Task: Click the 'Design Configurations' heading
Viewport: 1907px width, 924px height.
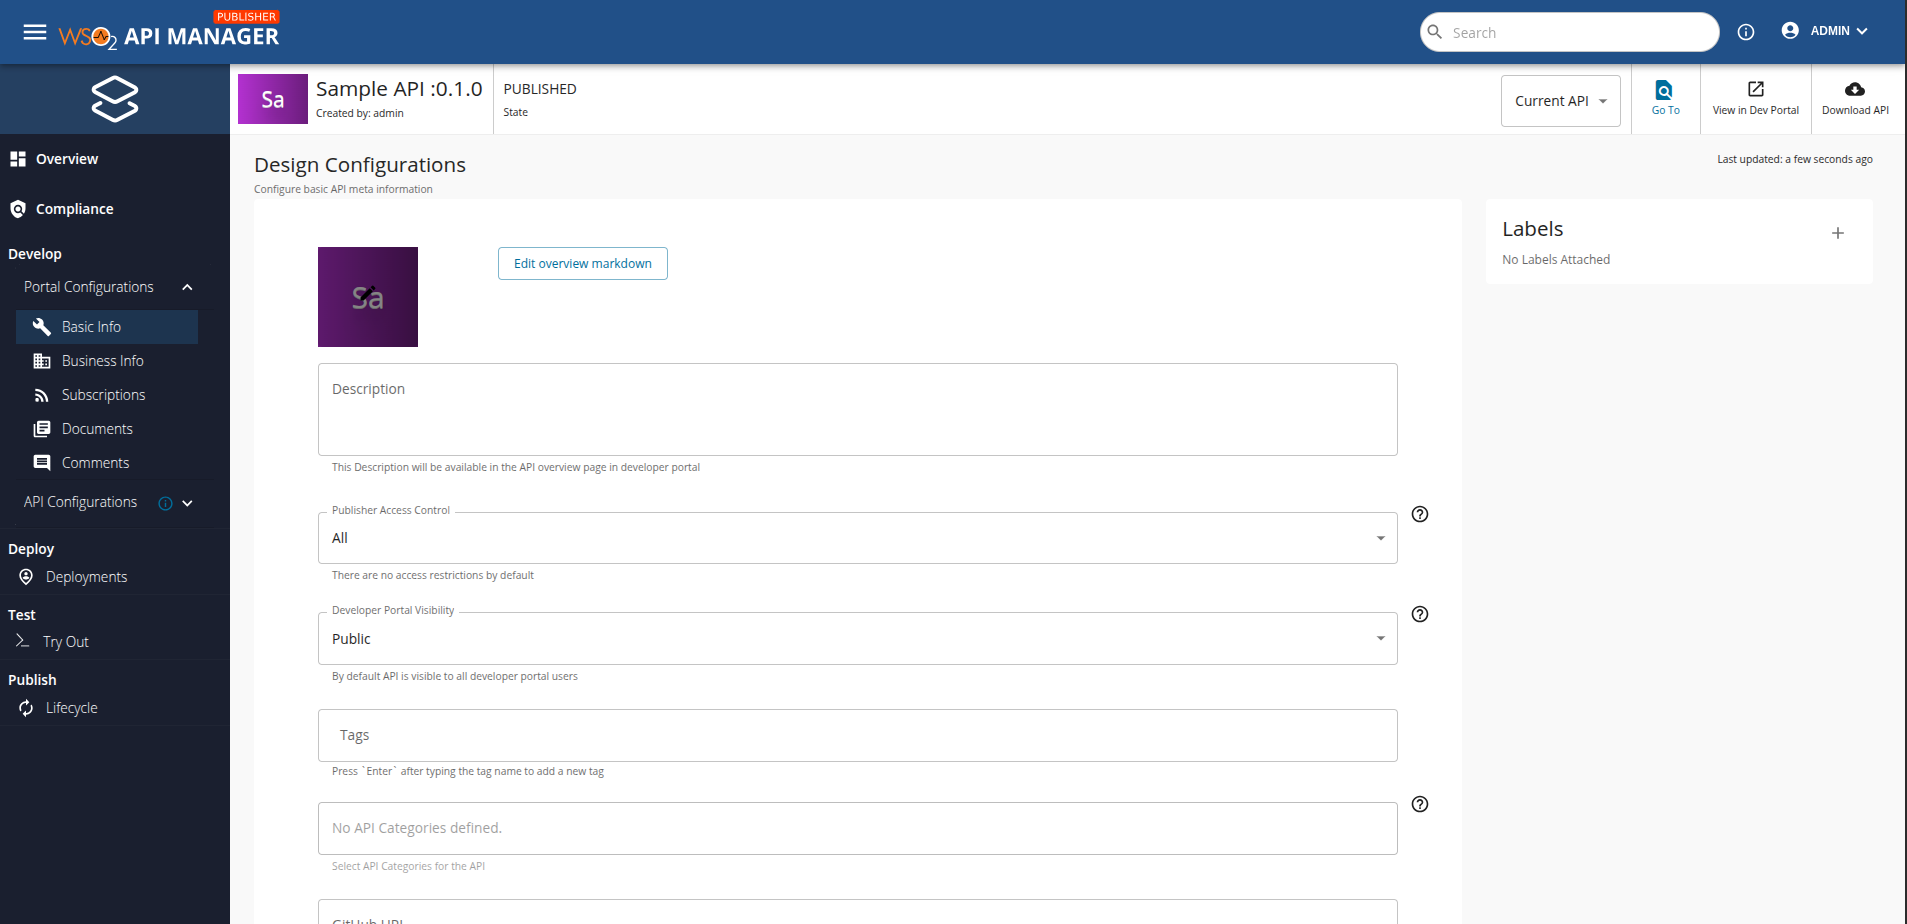Action: coord(360,165)
